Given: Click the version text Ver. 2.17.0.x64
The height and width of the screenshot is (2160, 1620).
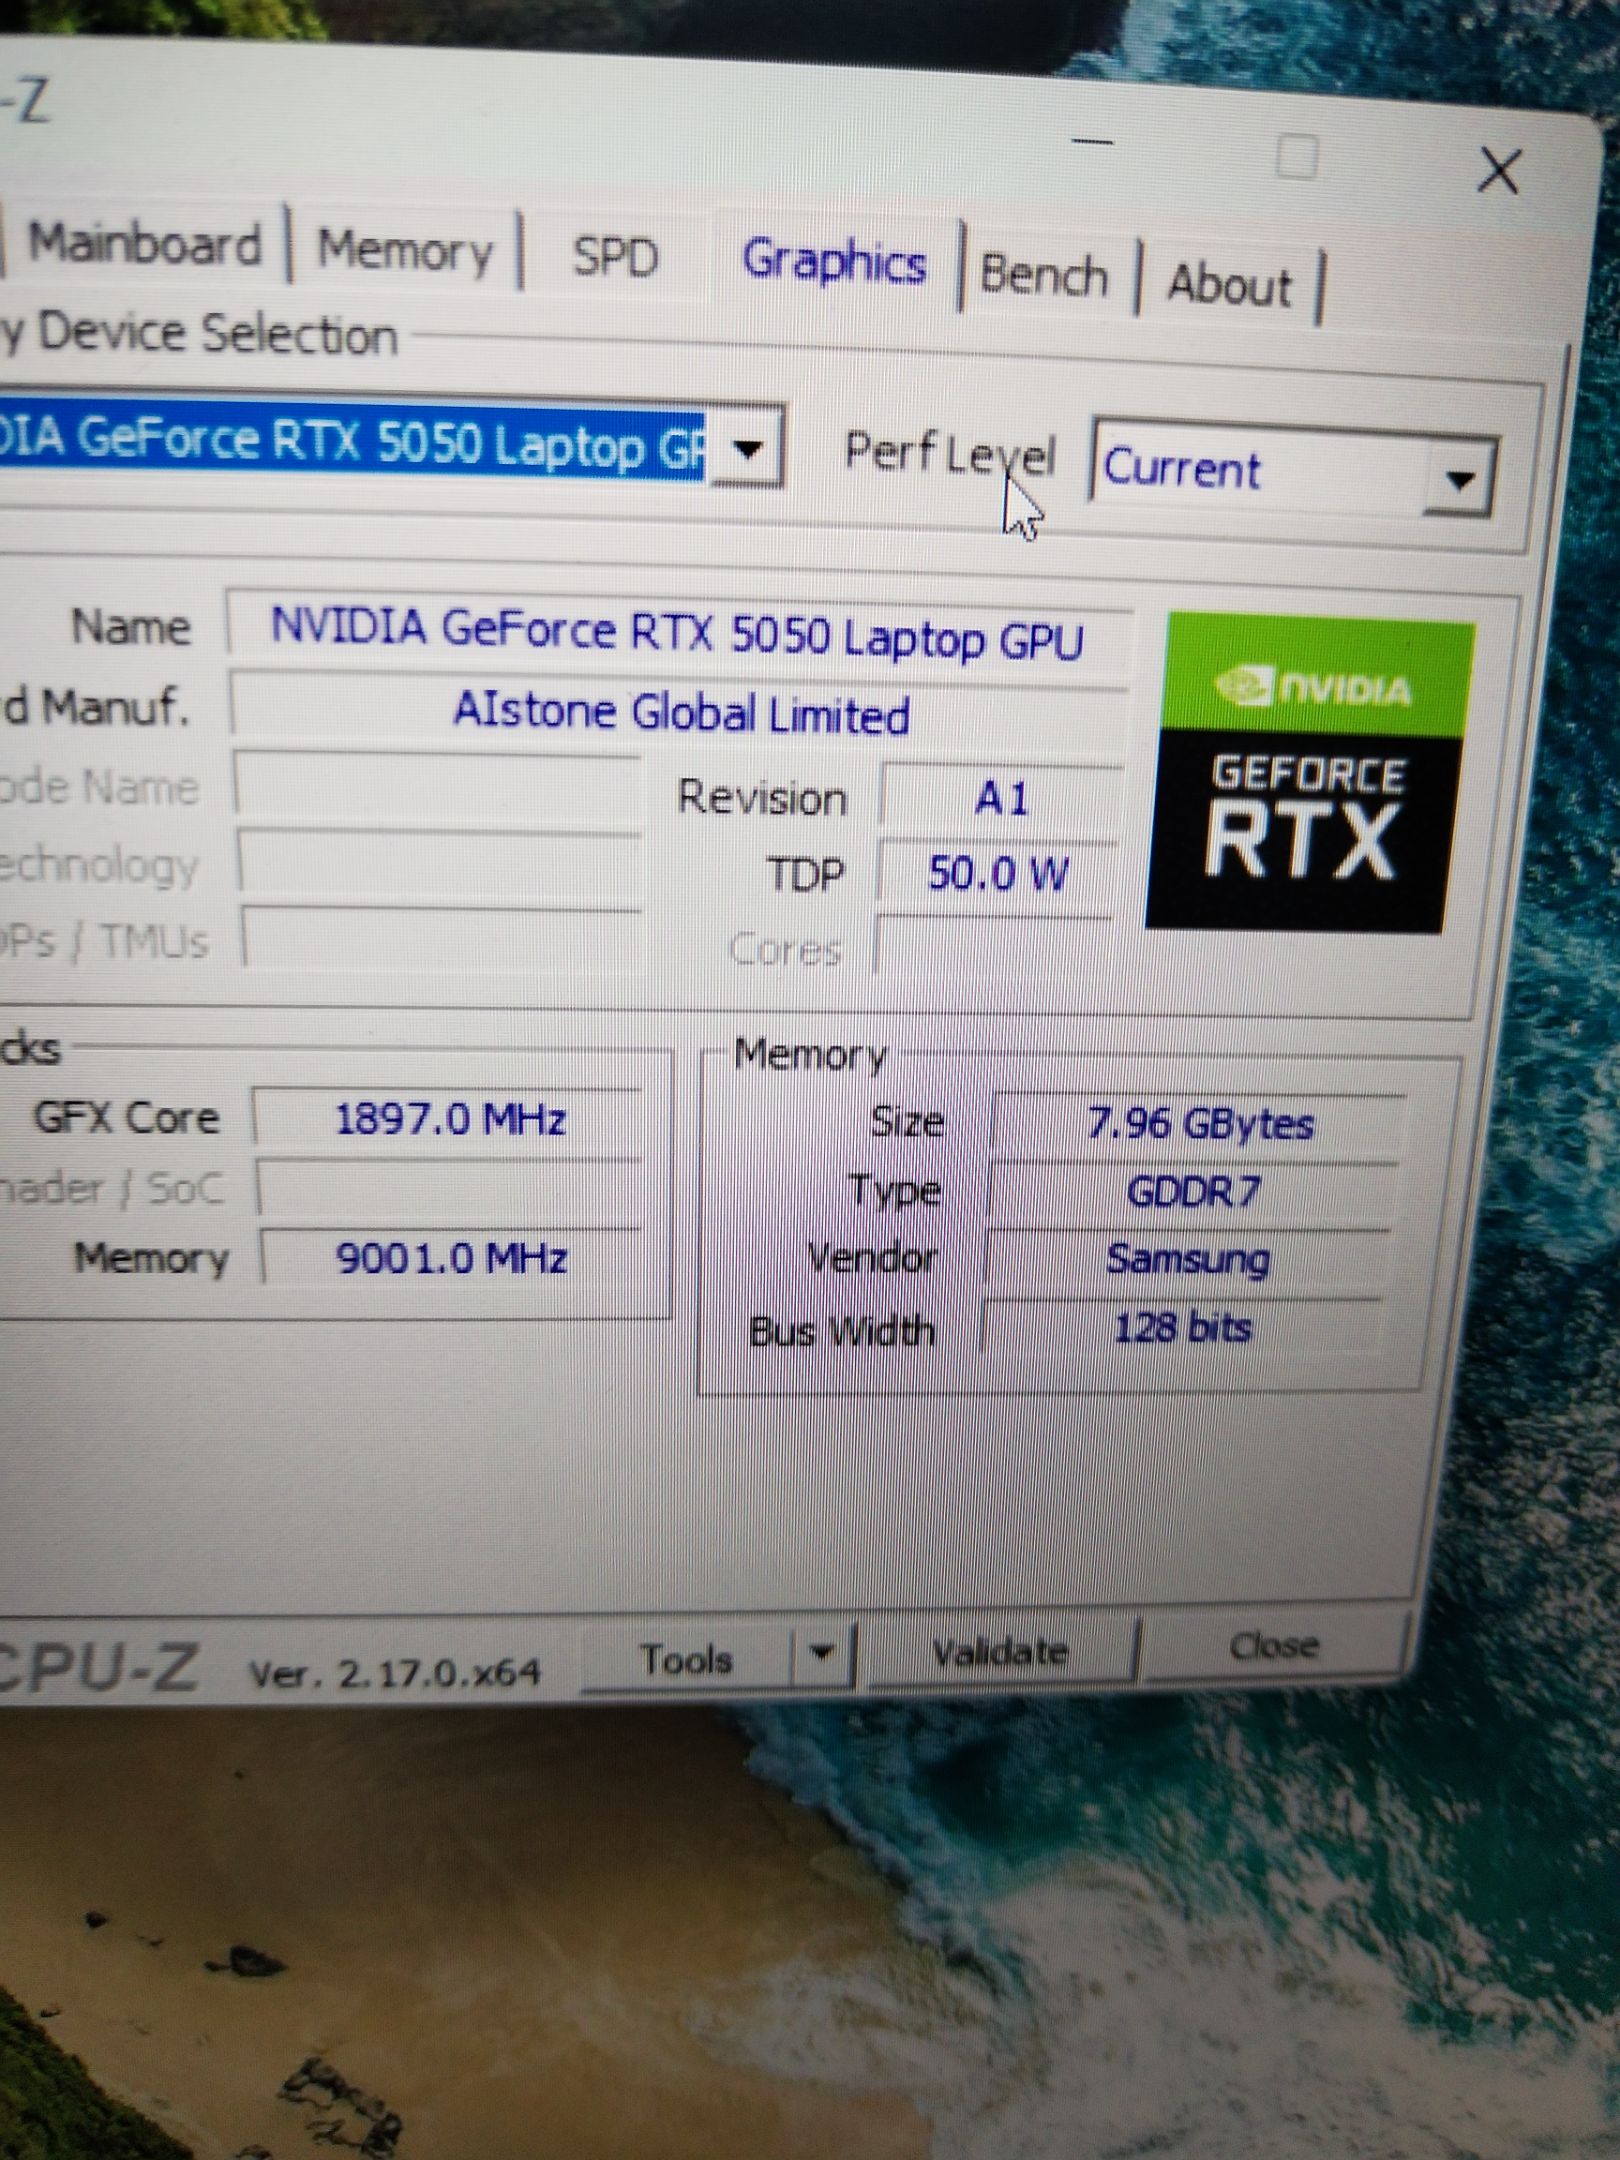Looking at the screenshot, I should pos(394,1672).
